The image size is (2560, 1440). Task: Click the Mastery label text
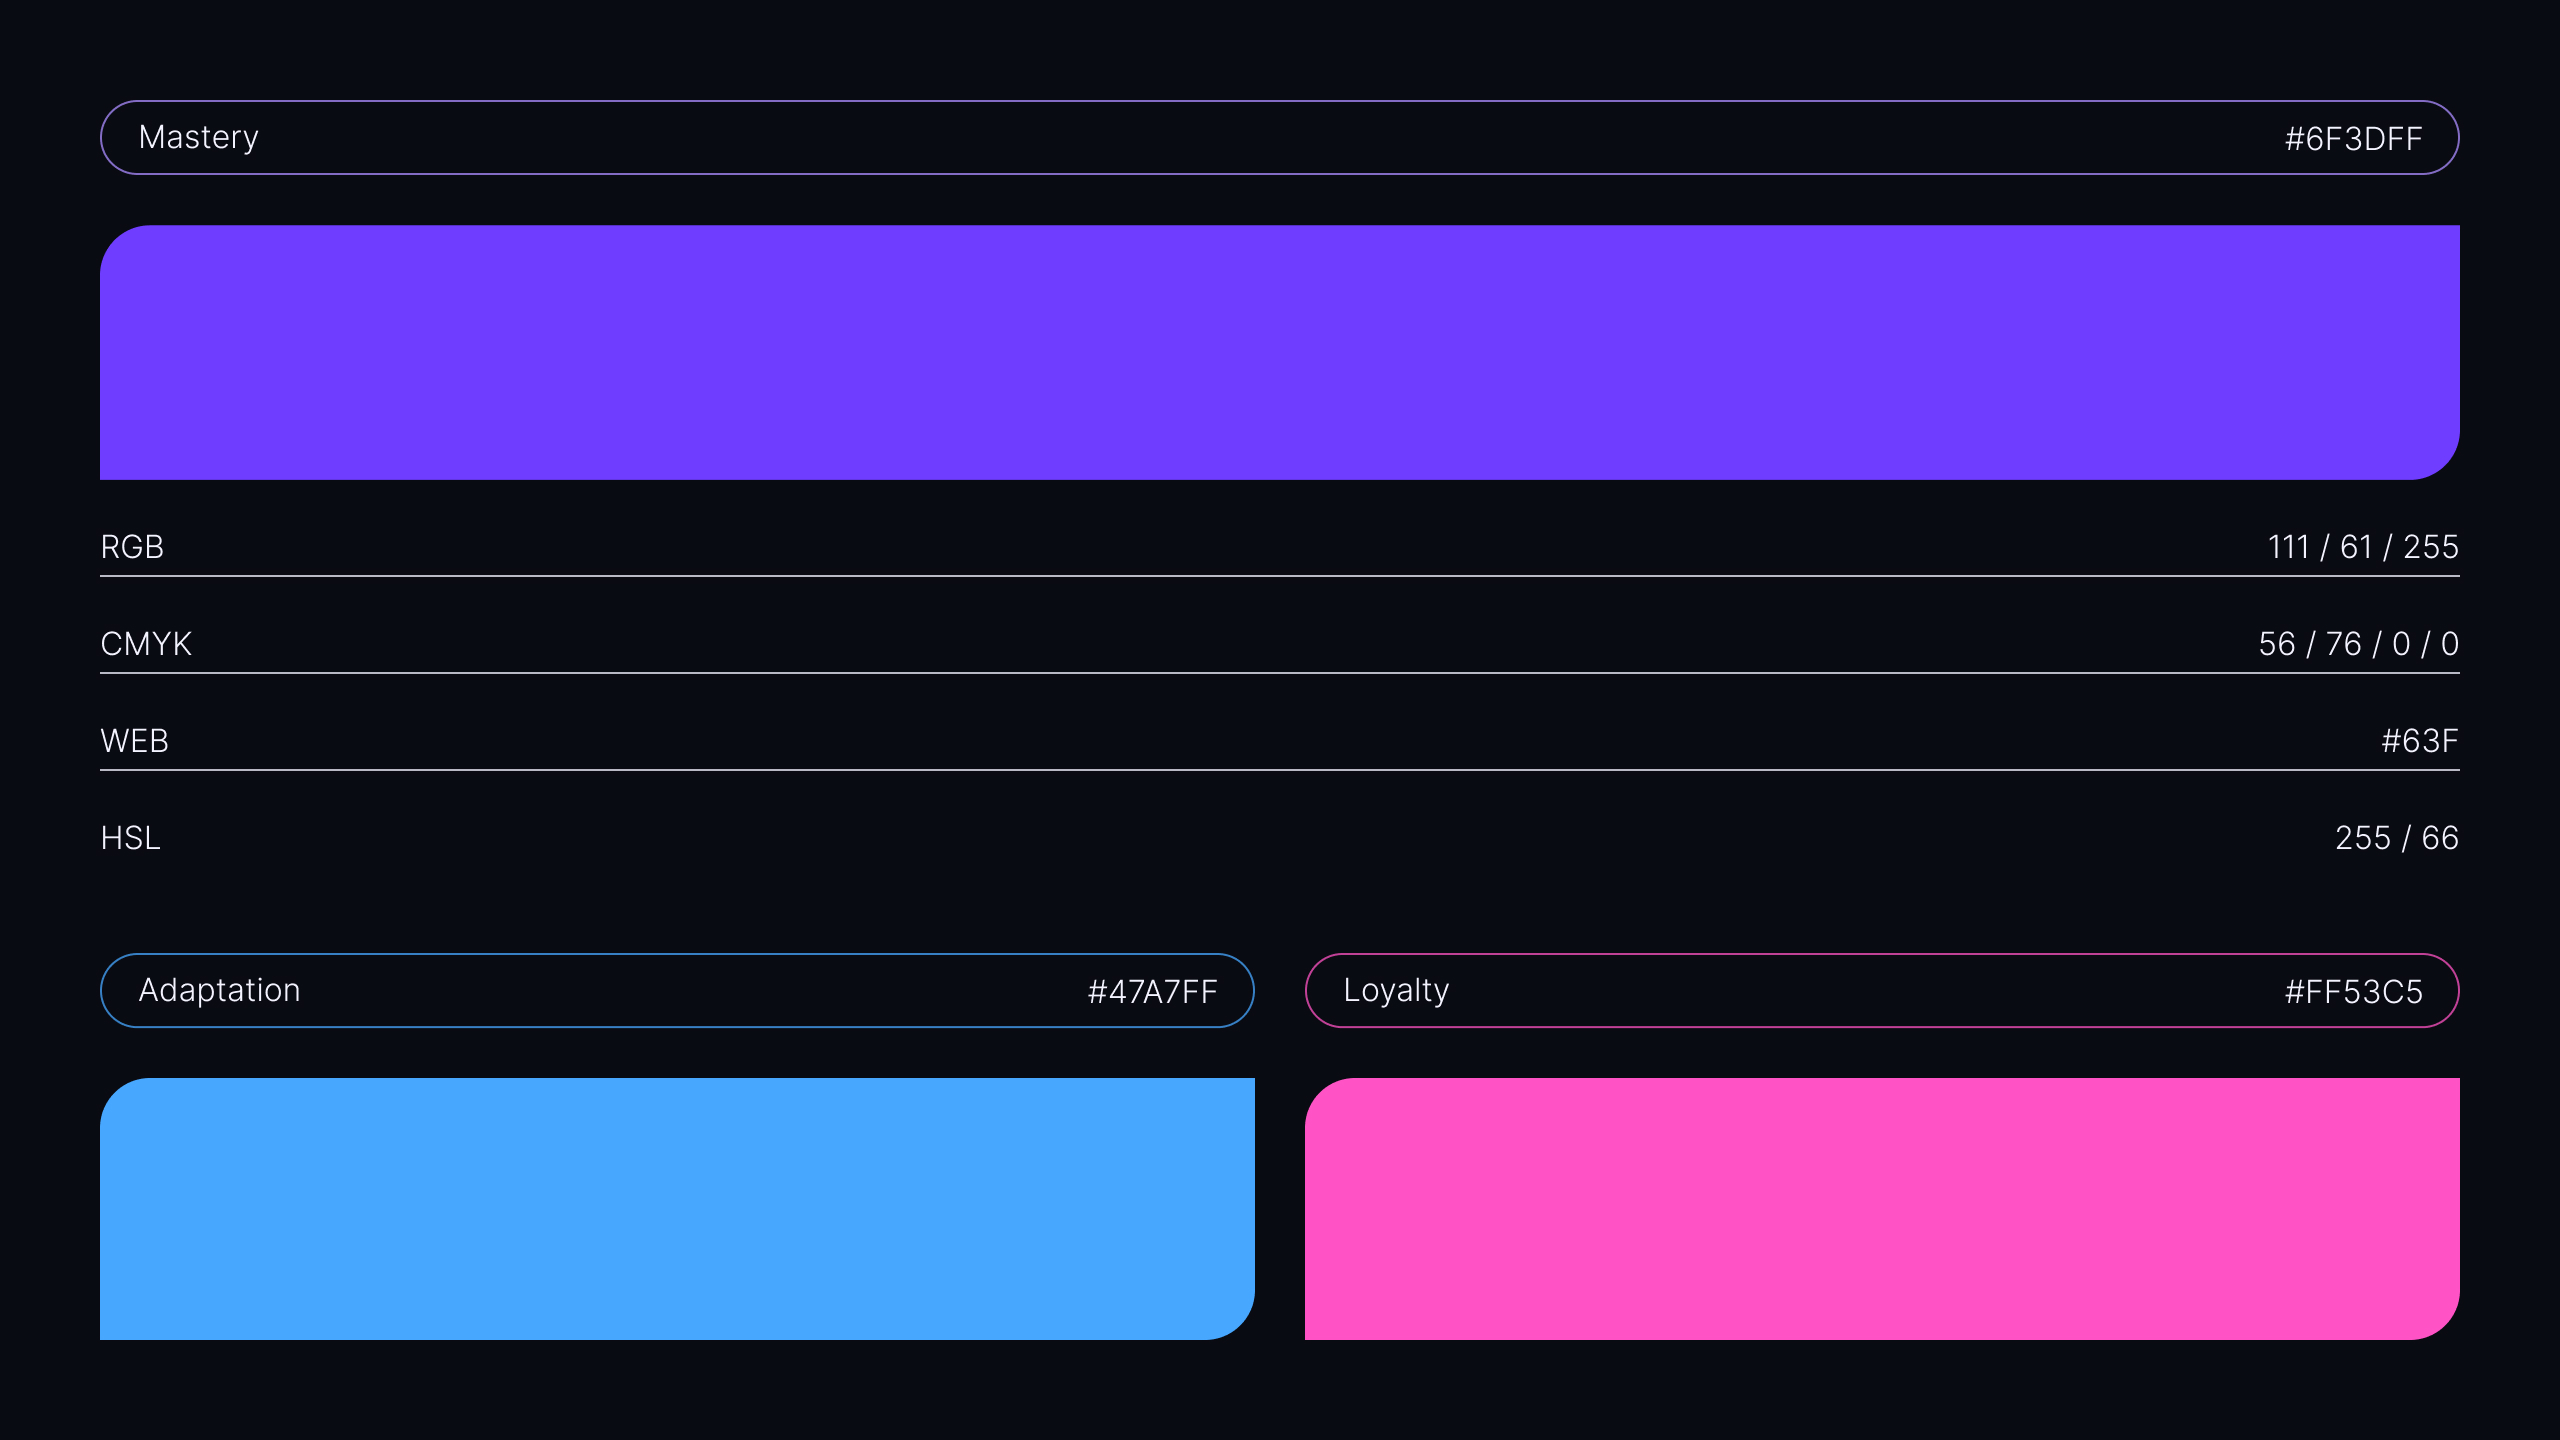[x=198, y=137]
